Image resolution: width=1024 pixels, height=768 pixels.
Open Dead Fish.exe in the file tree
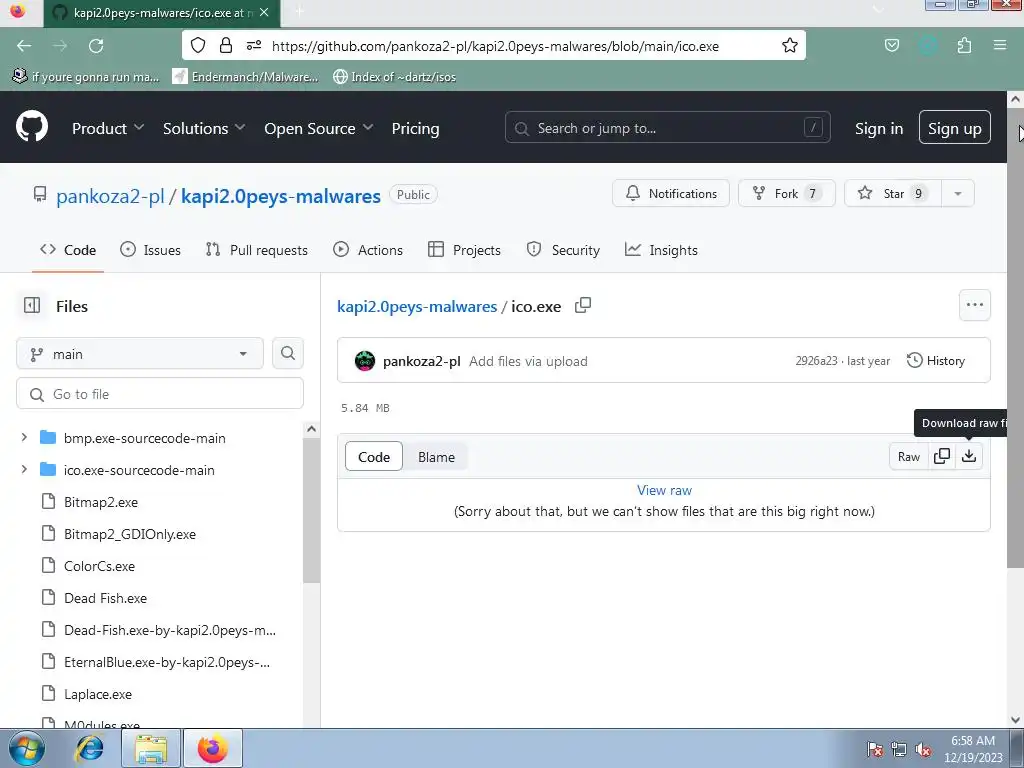point(105,598)
